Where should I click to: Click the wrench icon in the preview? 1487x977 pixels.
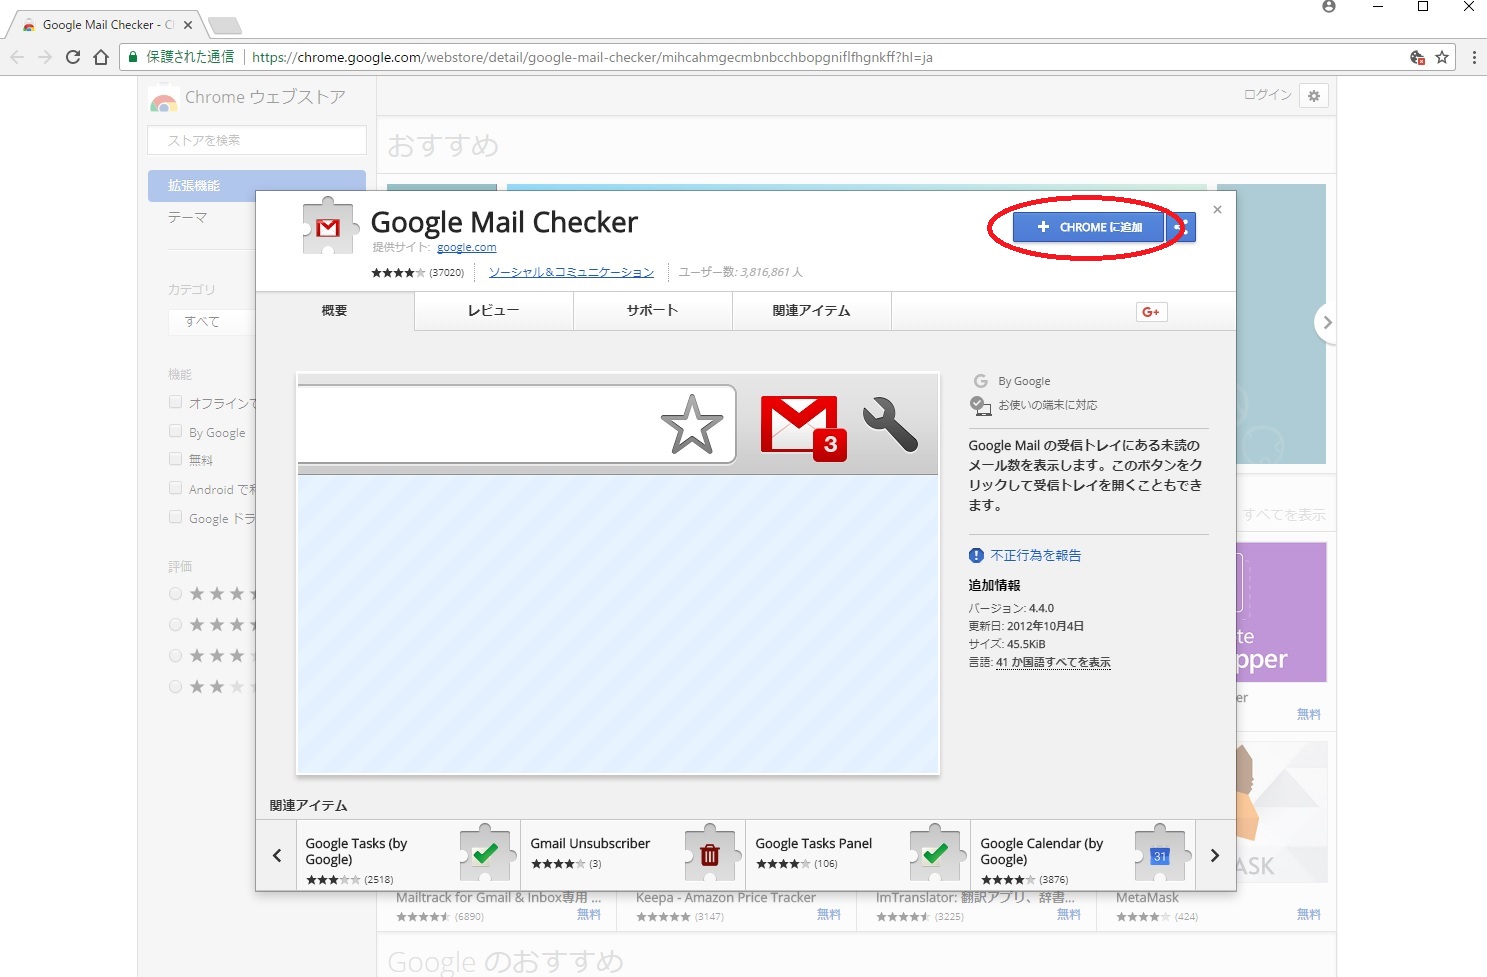point(890,425)
